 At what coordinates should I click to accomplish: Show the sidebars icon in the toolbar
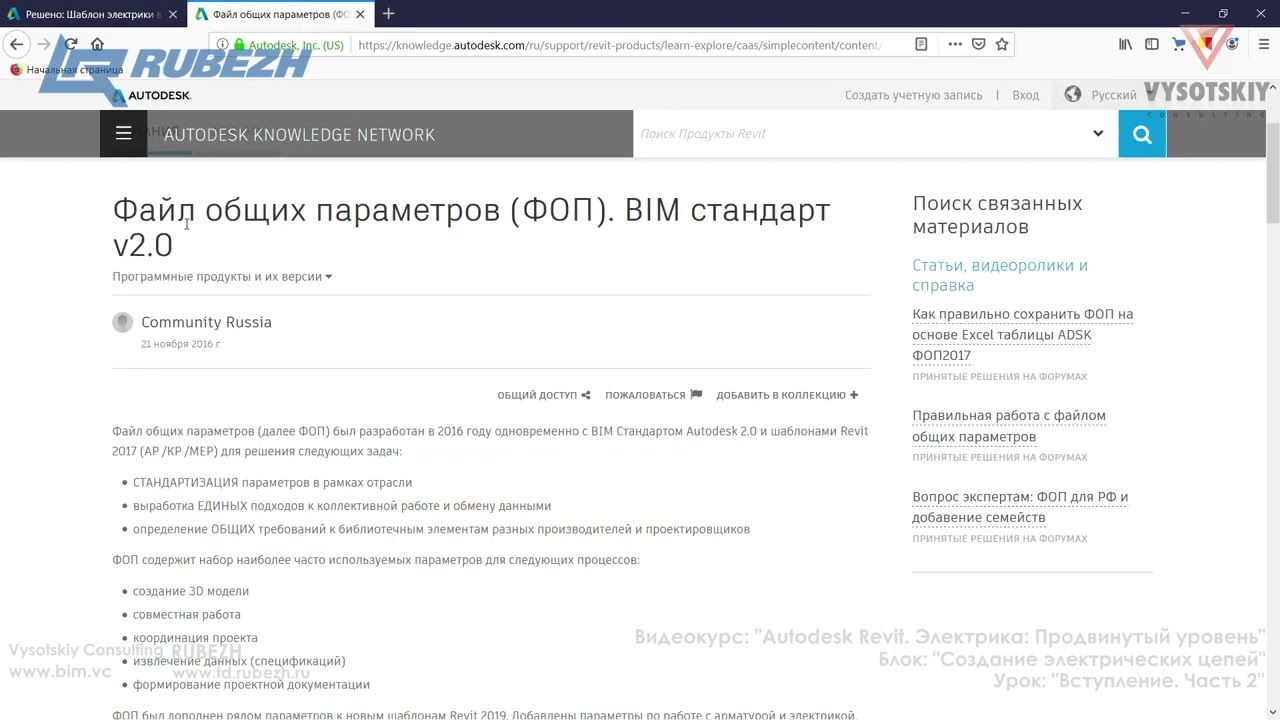point(1152,44)
